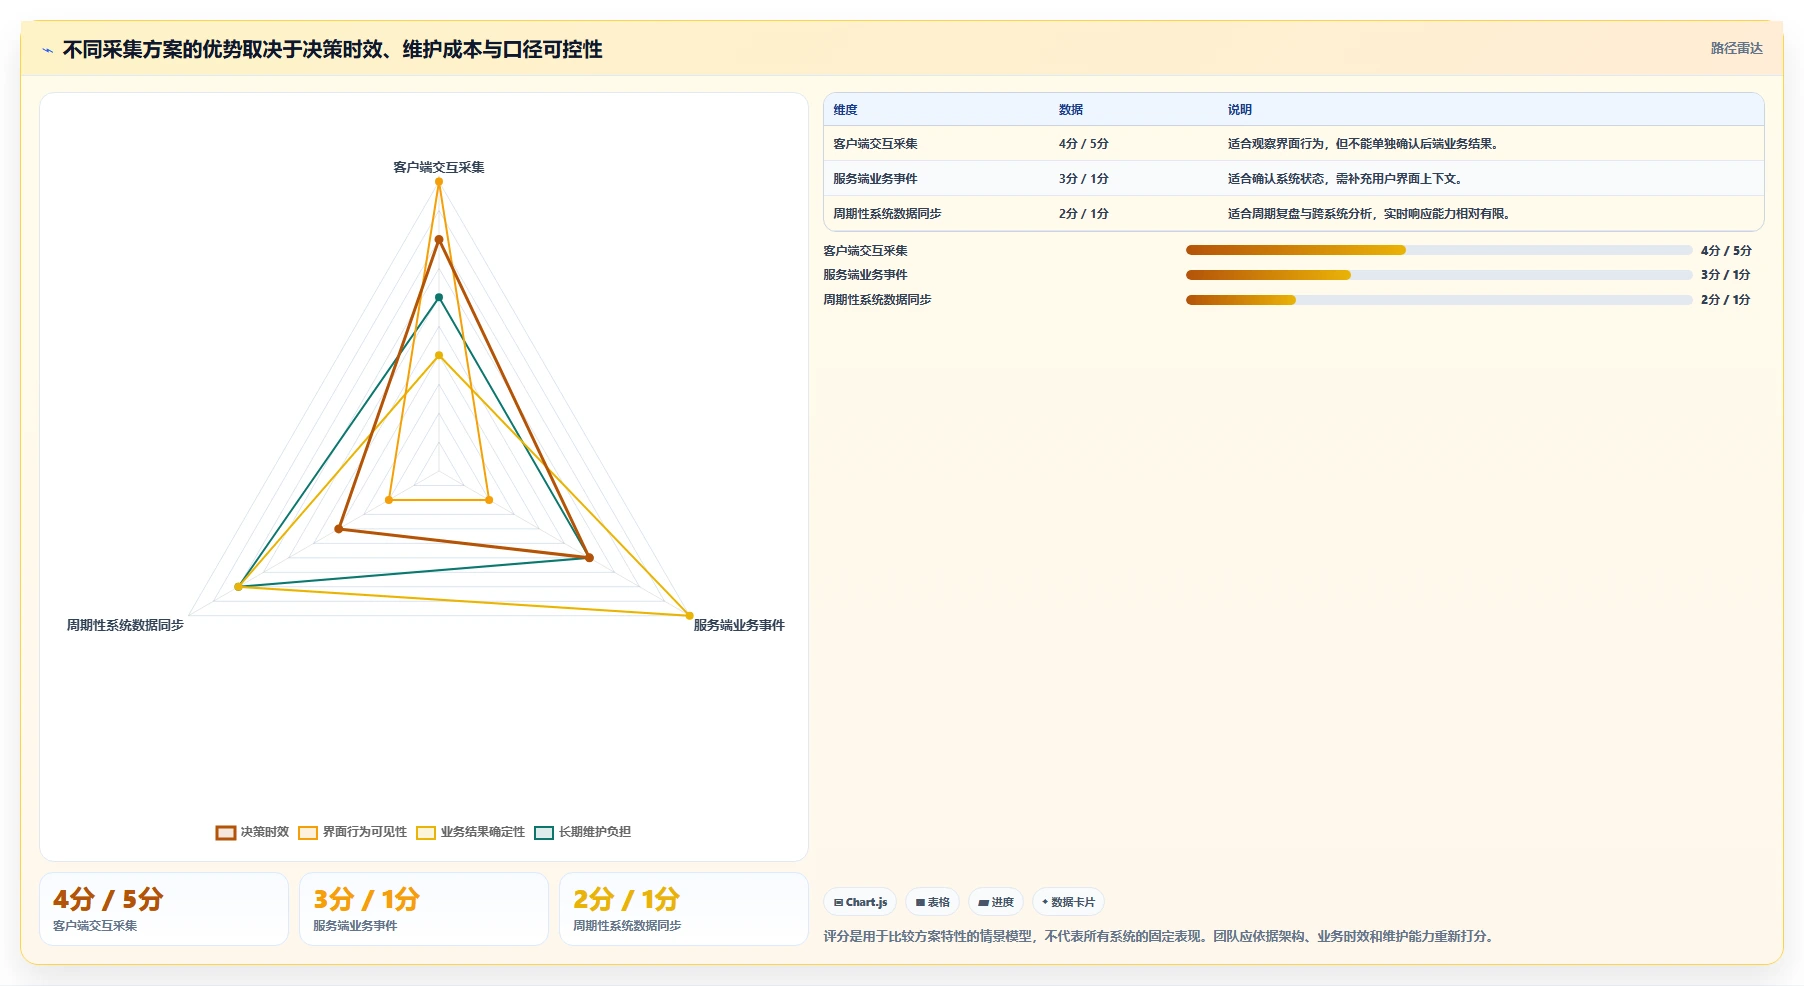
Task: Click the 业务结果确定性 legend label
Action: [483, 832]
